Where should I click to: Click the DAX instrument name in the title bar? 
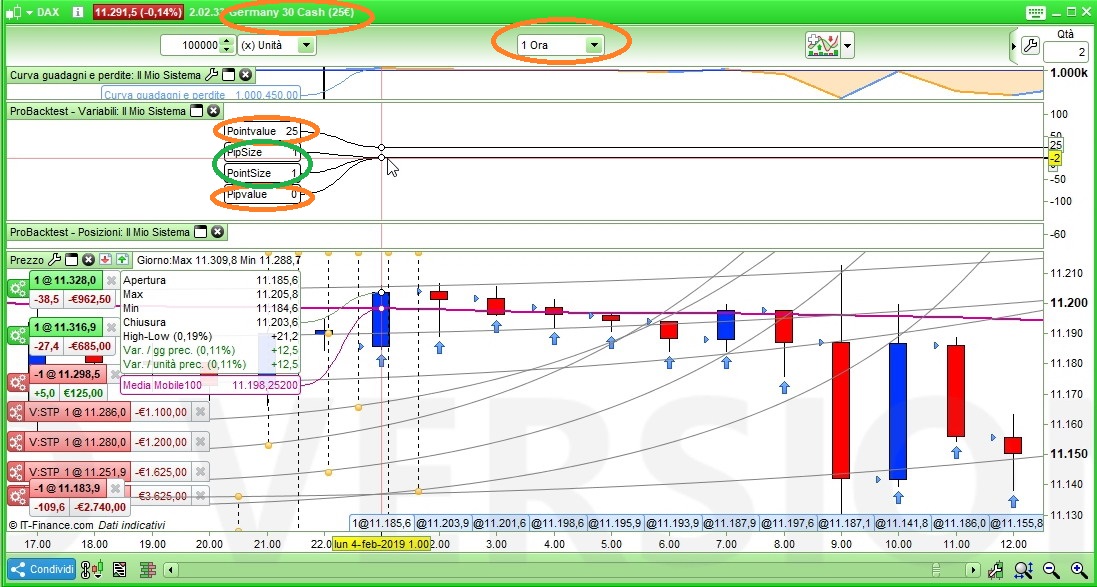(x=48, y=12)
